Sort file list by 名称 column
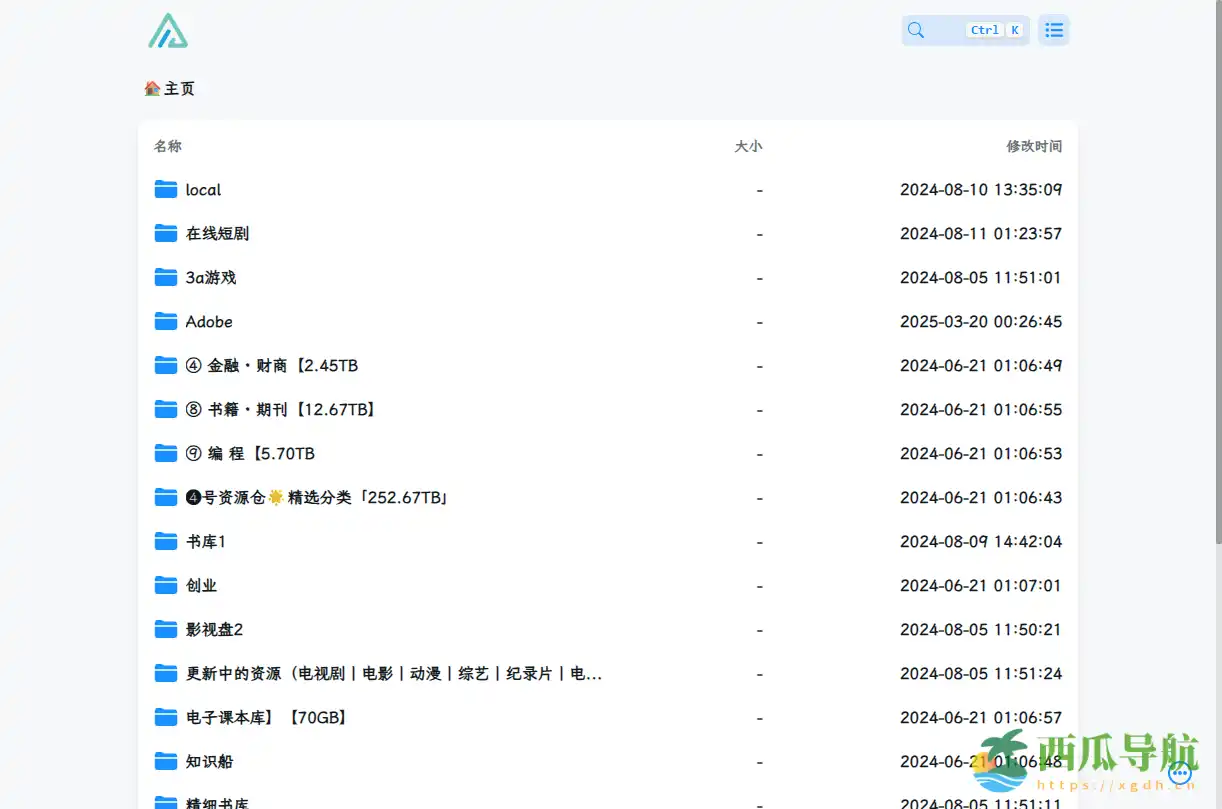 click(x=168, y=146)
